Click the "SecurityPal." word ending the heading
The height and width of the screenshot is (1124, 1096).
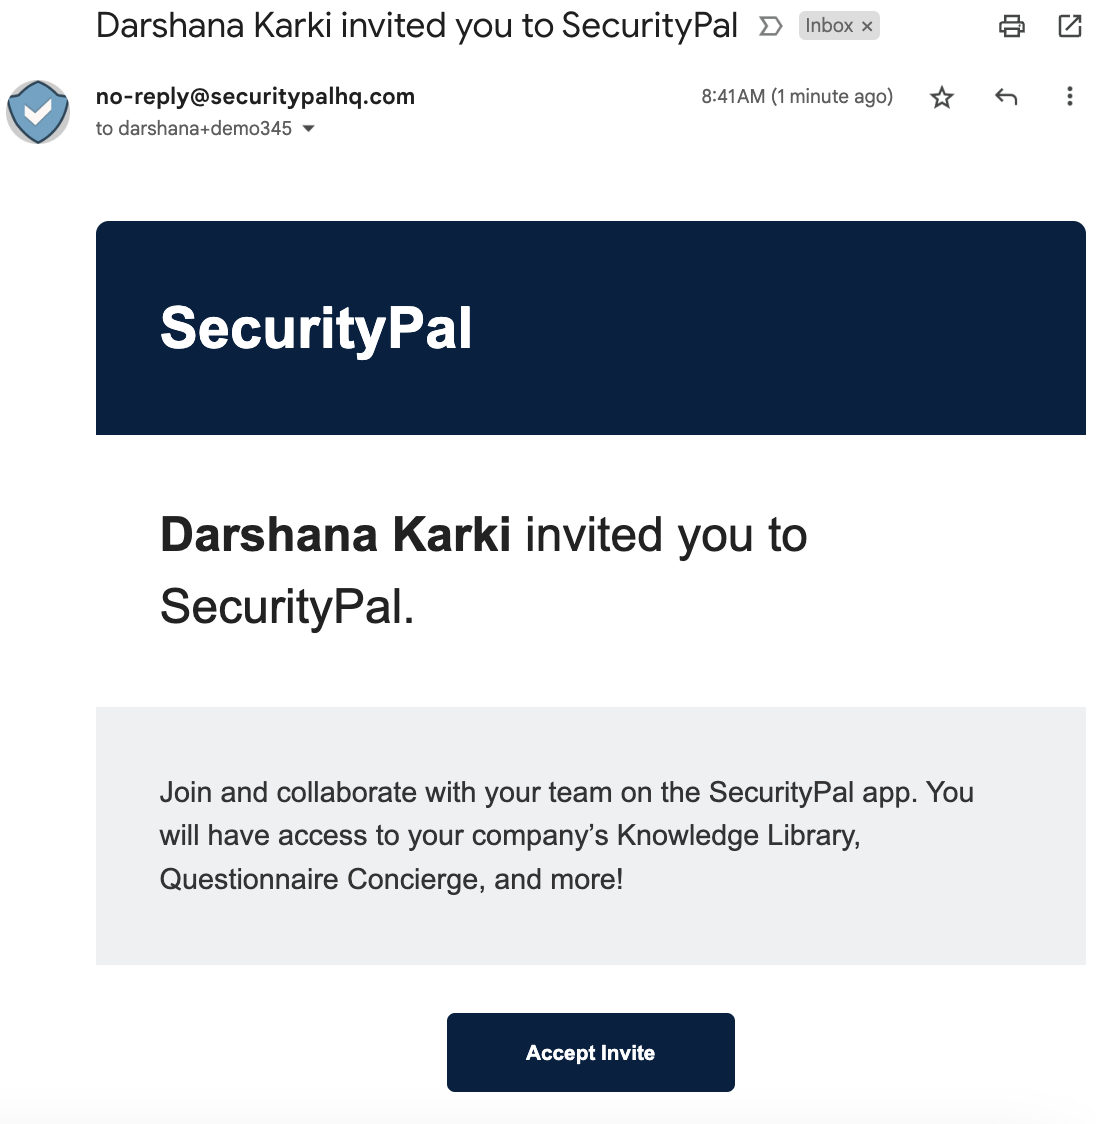point(287,607)
